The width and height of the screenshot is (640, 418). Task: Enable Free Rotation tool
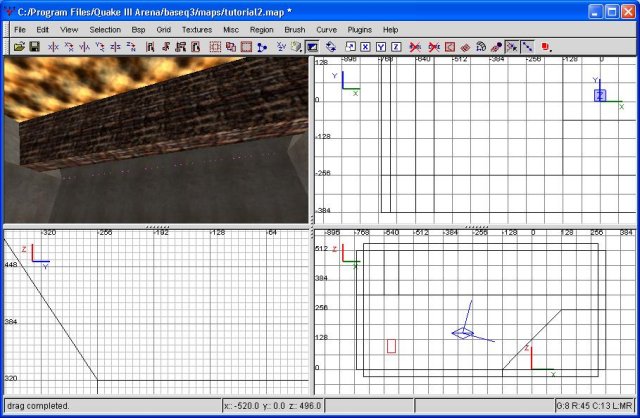331,47
